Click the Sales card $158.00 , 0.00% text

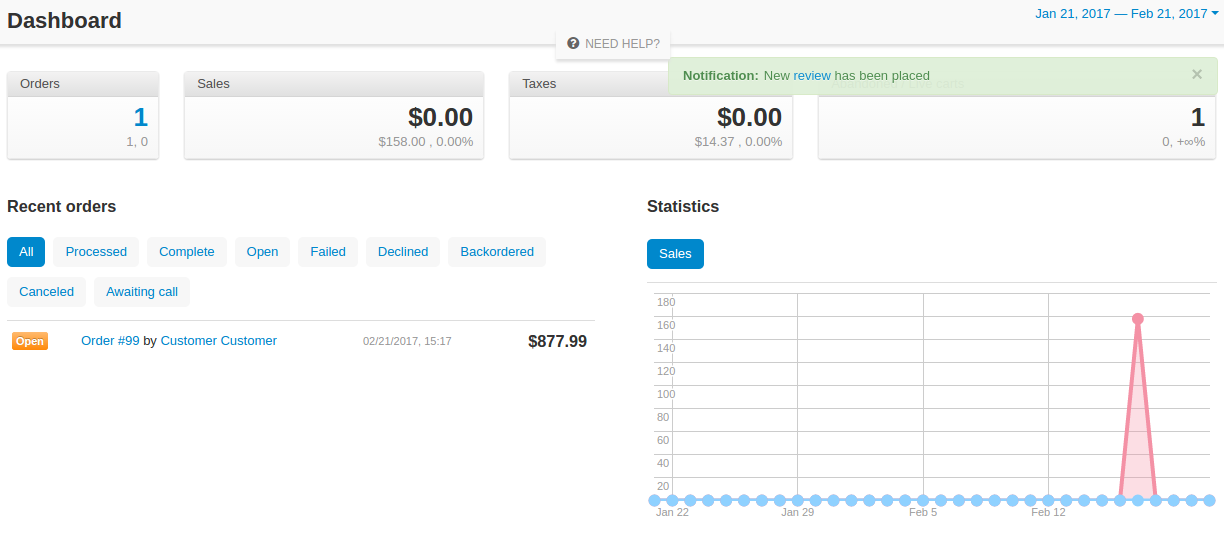click(x=426, y=142)
